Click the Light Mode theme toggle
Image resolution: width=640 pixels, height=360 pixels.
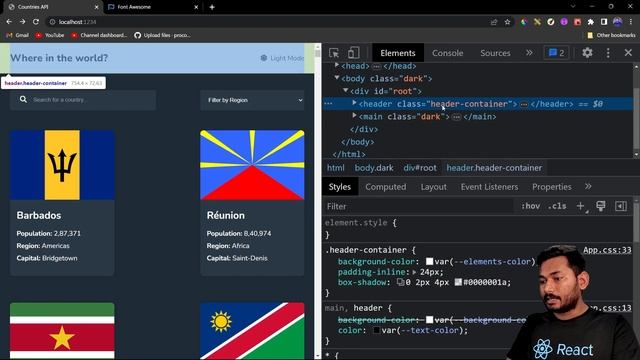coord(282,58)
